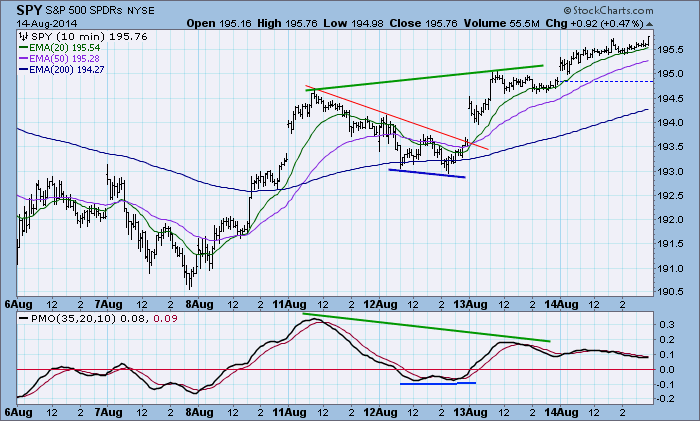Click 11Aug on the price chart date axis
This screenshot has height=421, width=700.
pos(289,304)
